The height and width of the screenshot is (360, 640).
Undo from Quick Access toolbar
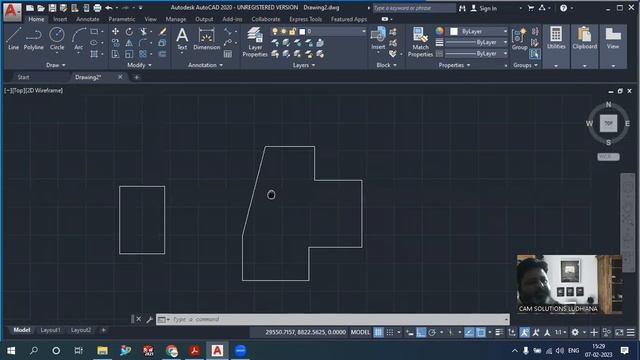coord(109,8)
